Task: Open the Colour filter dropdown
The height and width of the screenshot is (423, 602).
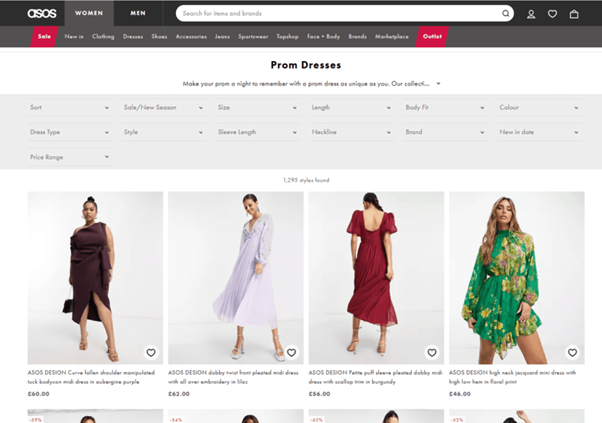Action: coord(539,107)
